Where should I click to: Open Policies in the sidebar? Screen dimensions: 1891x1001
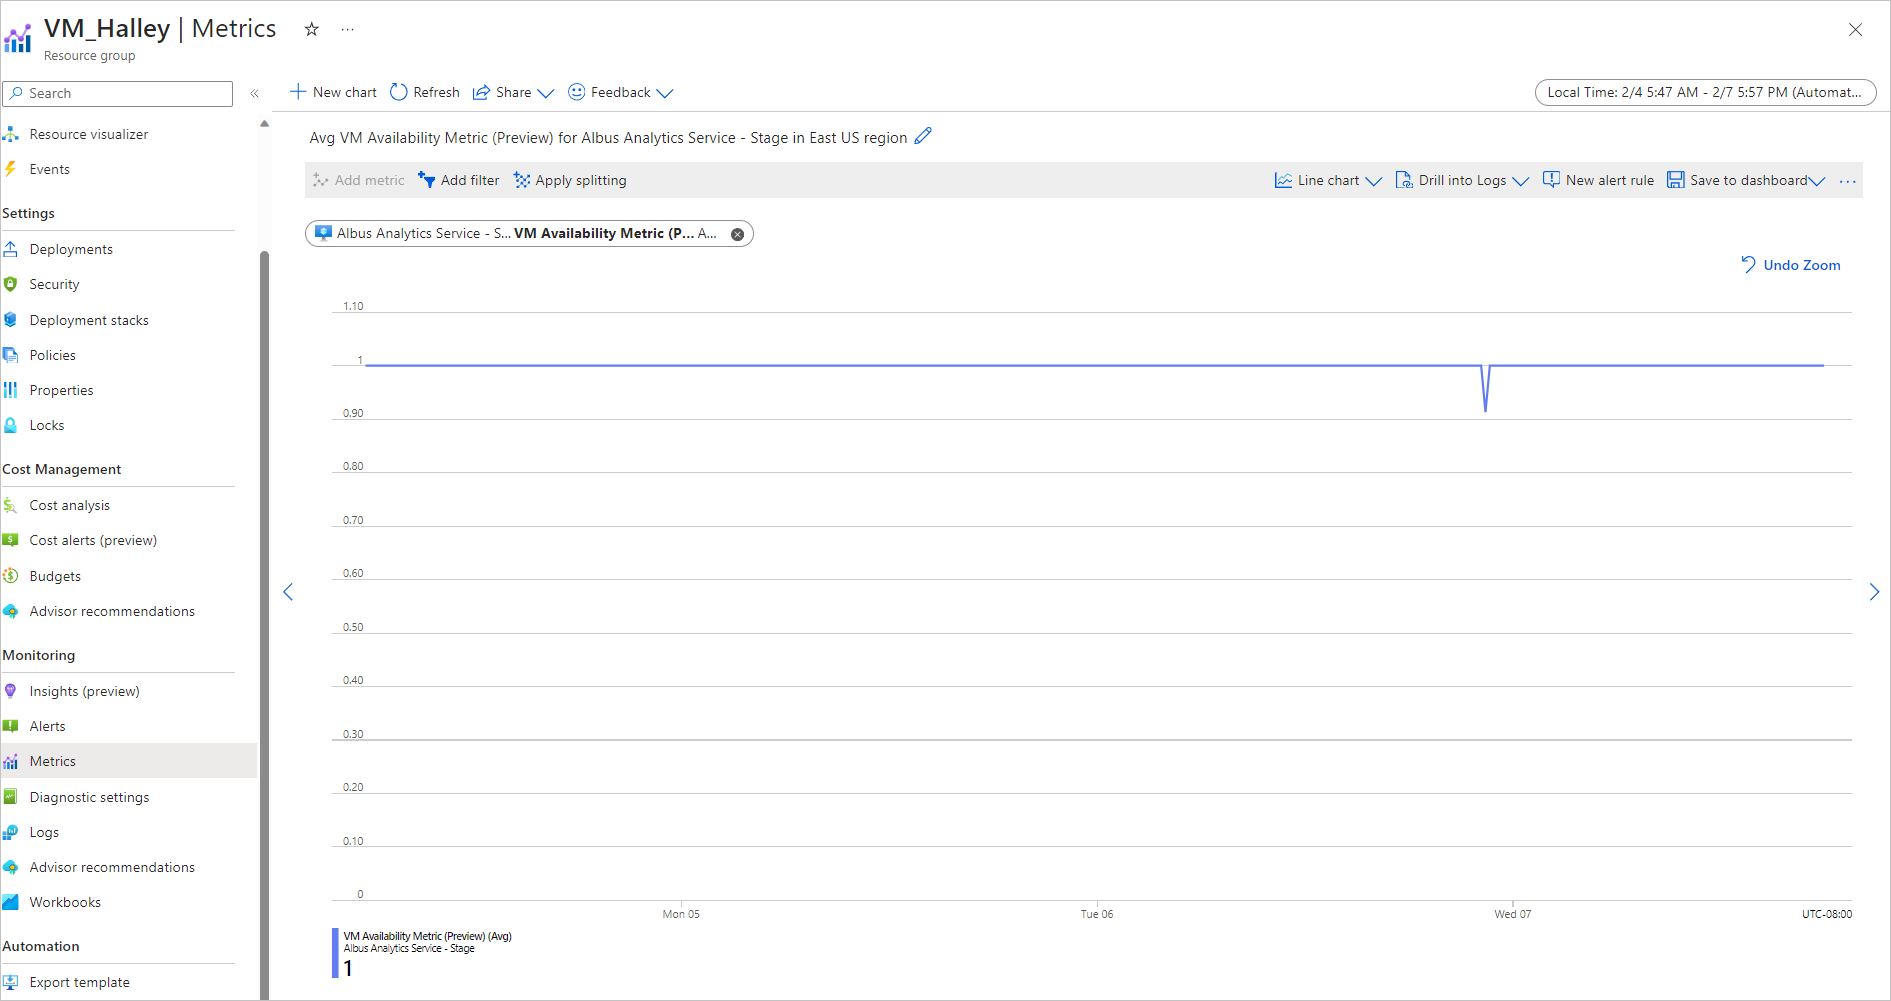(x=53, y=355)
